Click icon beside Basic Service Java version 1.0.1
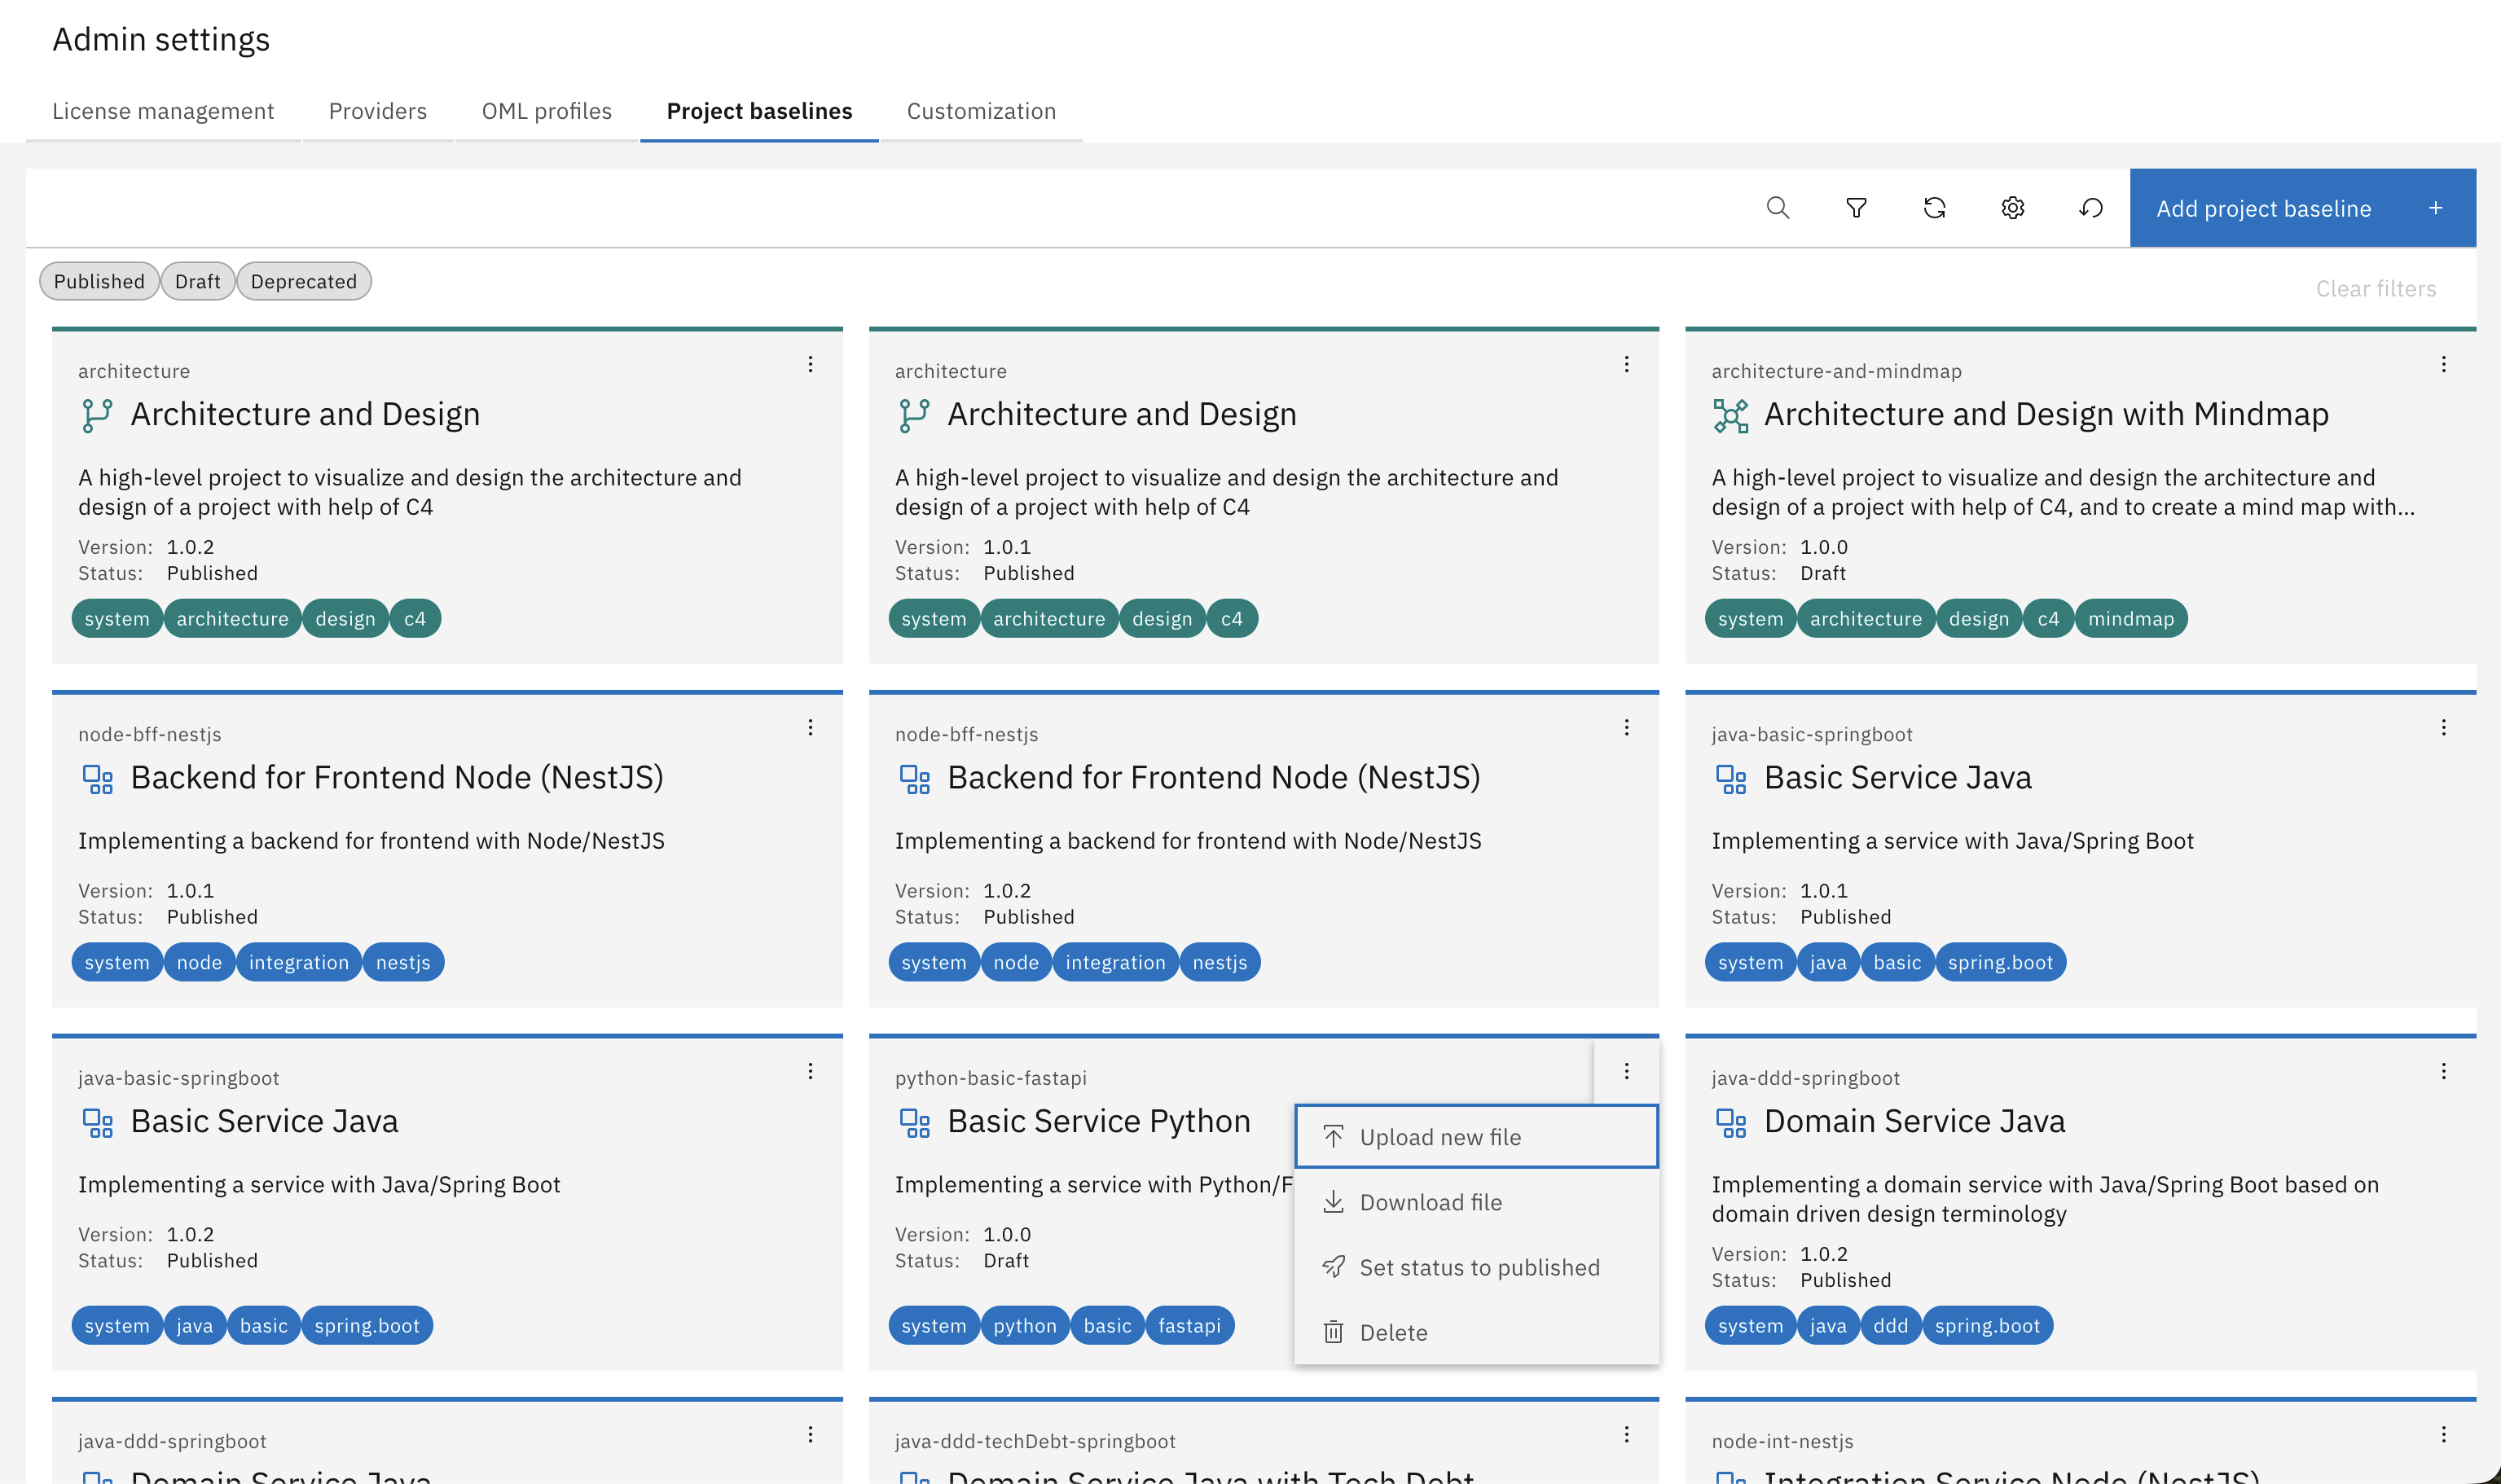This screenshot has height=1484, width=2501. [x=1731, y=779]
